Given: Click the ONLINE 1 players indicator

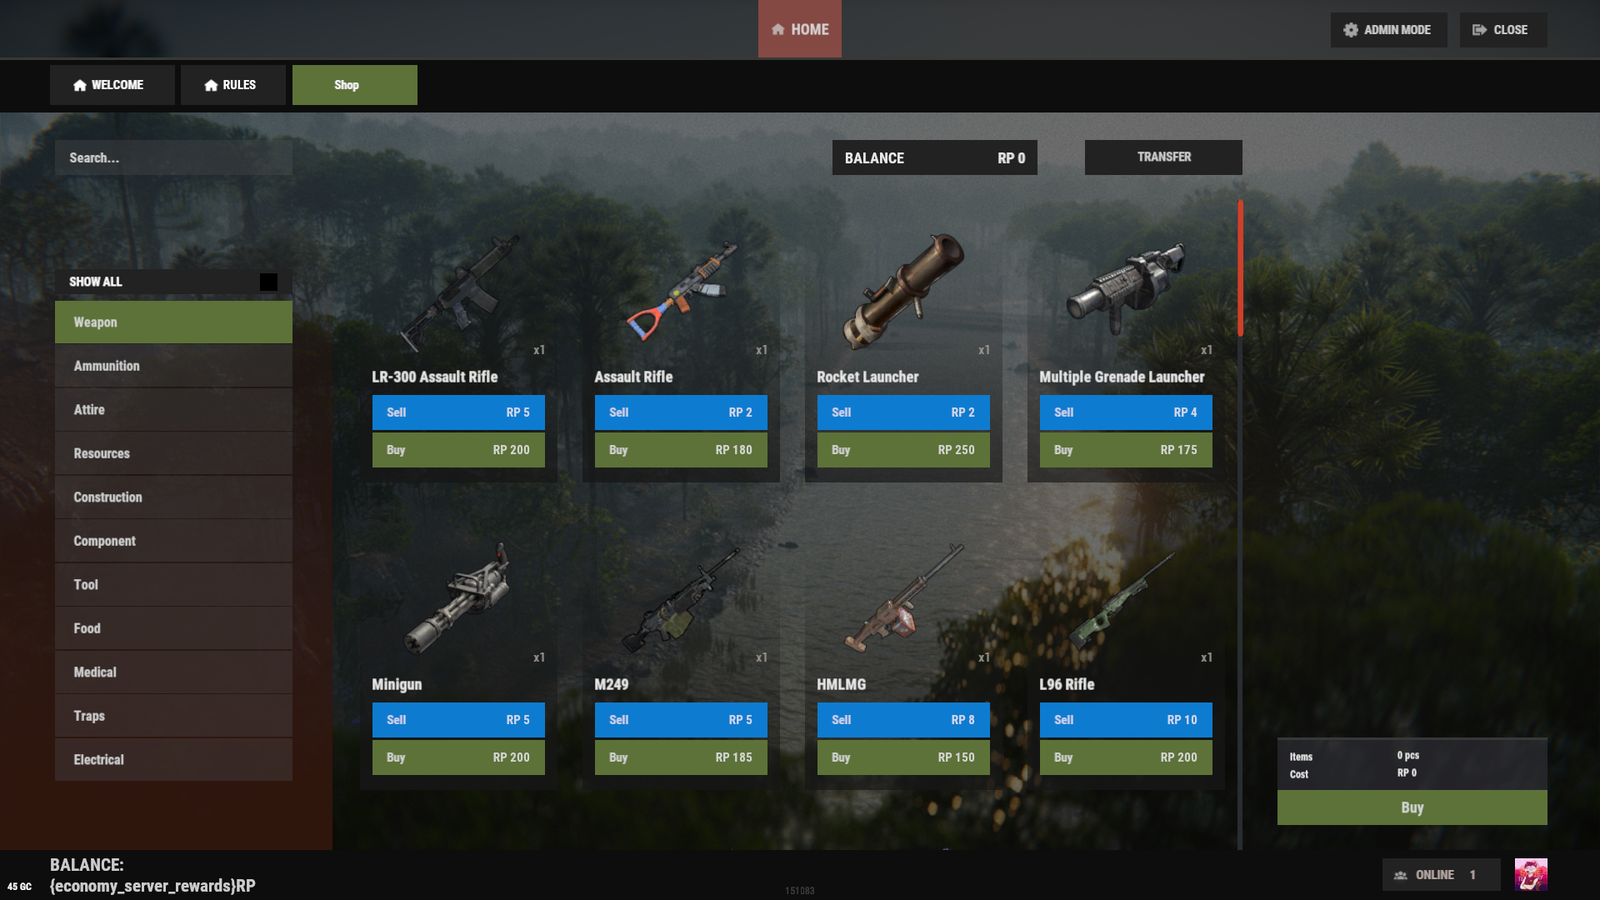Looking at the screenshot, I should 1441,875.
